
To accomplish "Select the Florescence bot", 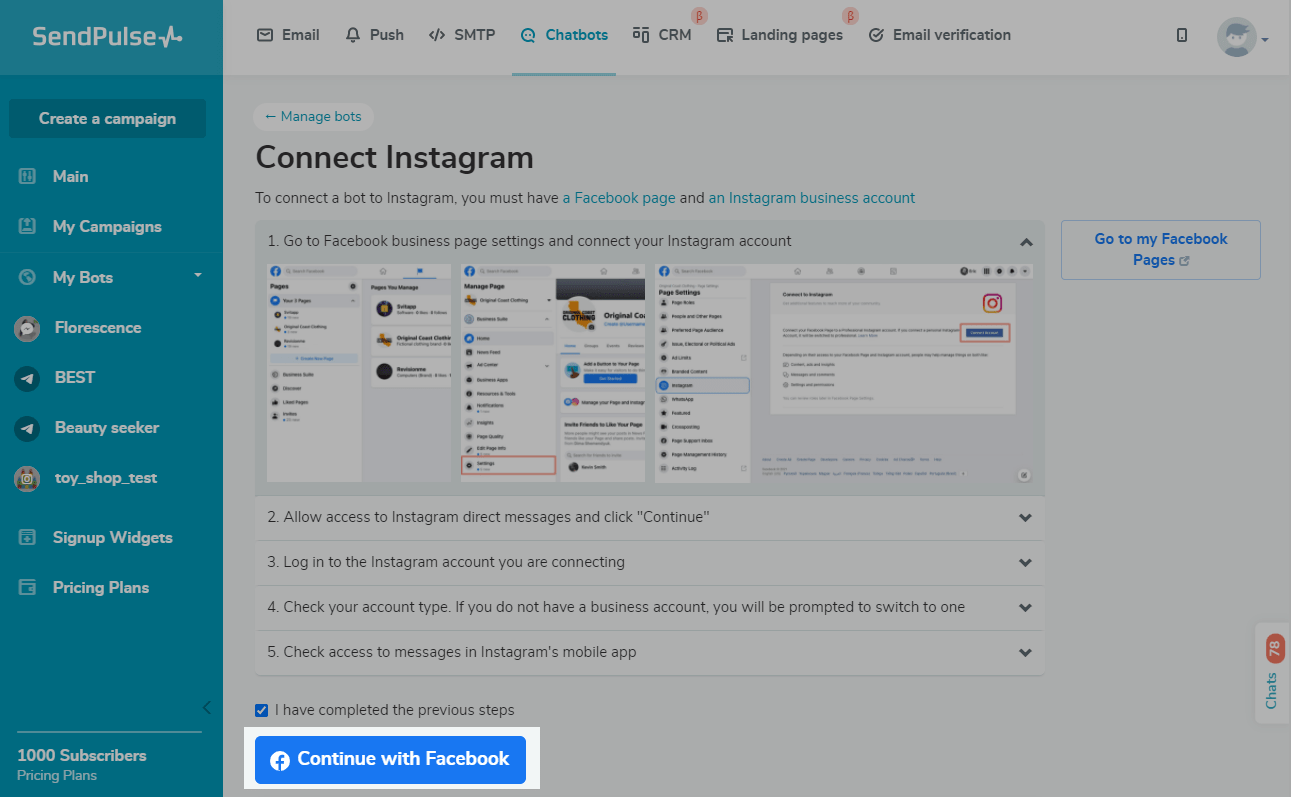I will pos(98,327).
